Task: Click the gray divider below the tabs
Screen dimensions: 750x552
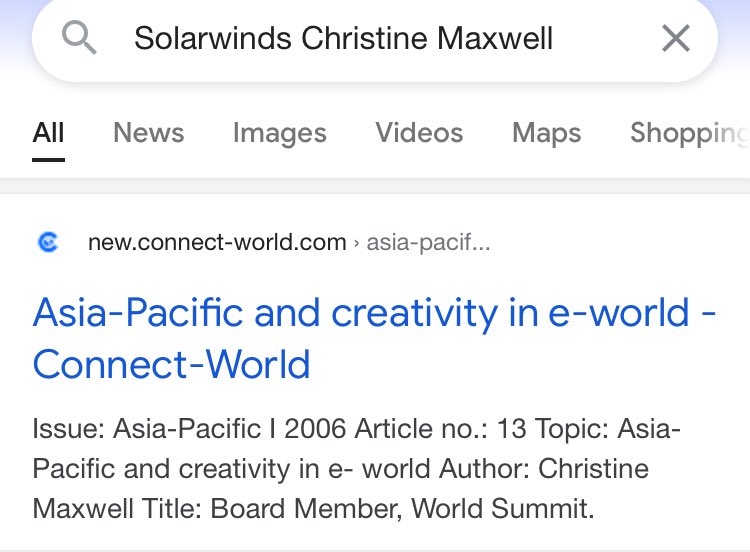Action: (x=375, y=186)
